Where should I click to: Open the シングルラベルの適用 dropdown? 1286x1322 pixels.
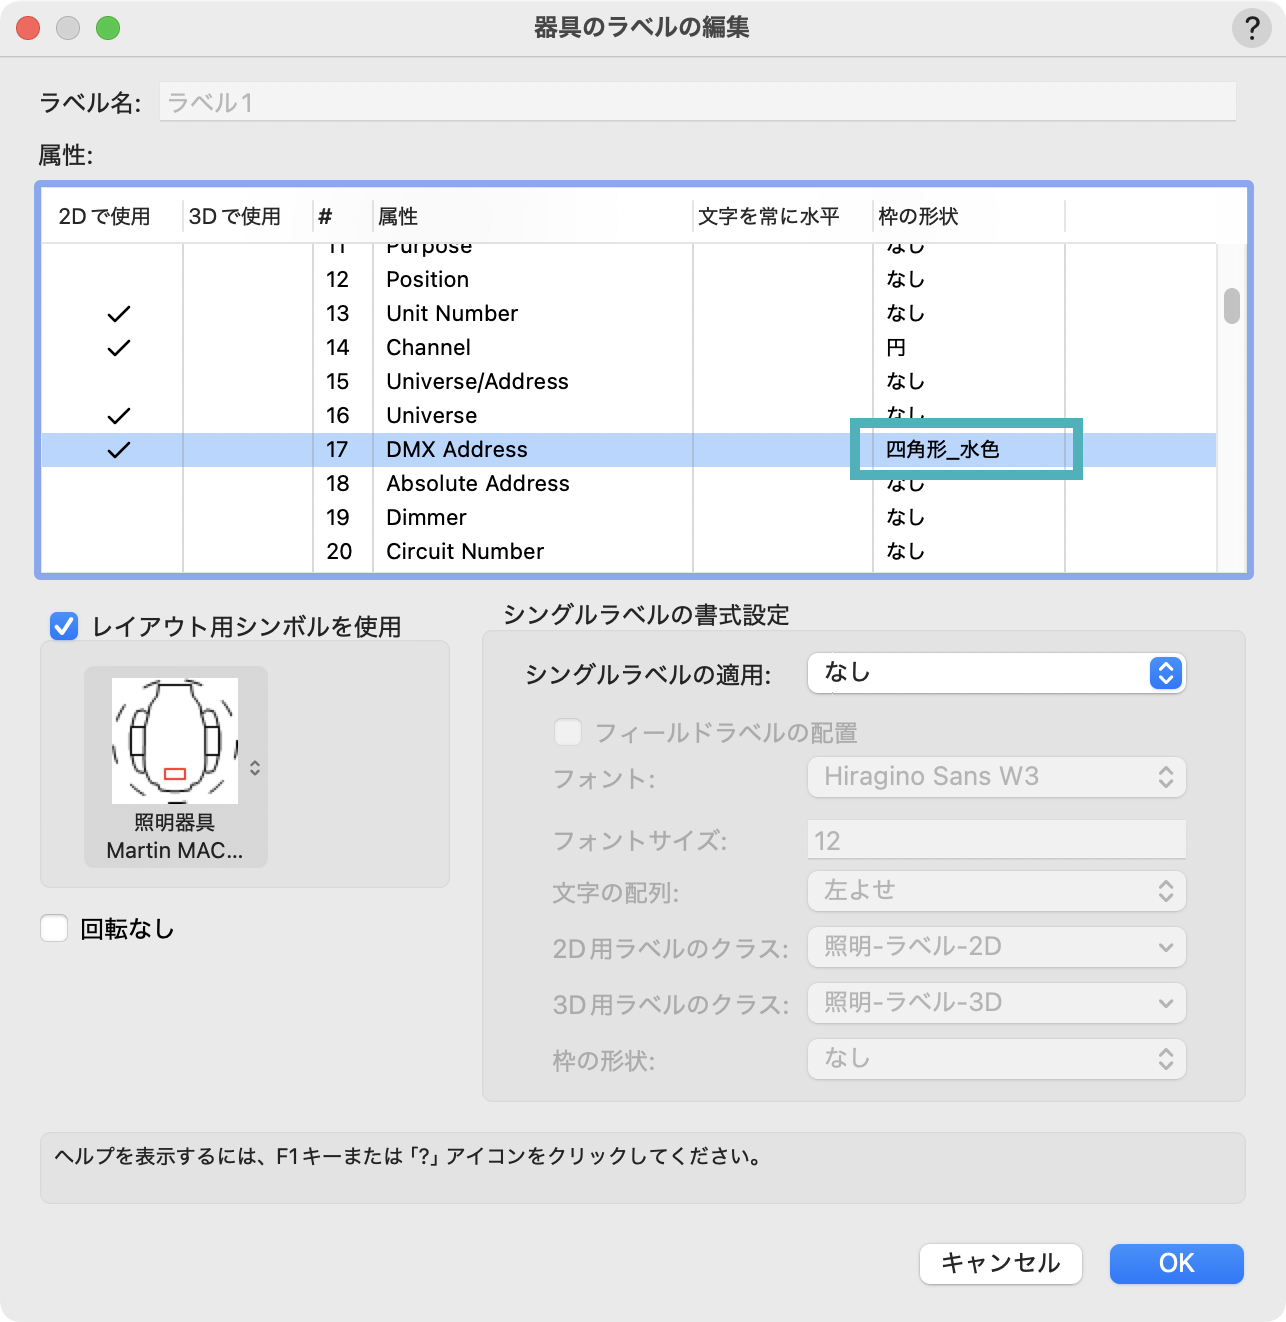(x=996, y=673)
